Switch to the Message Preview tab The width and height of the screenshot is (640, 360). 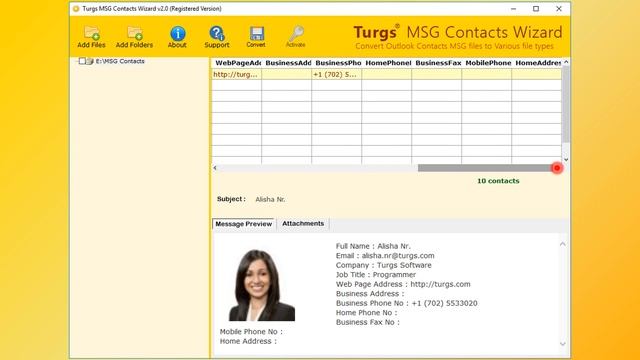[244, 224]
